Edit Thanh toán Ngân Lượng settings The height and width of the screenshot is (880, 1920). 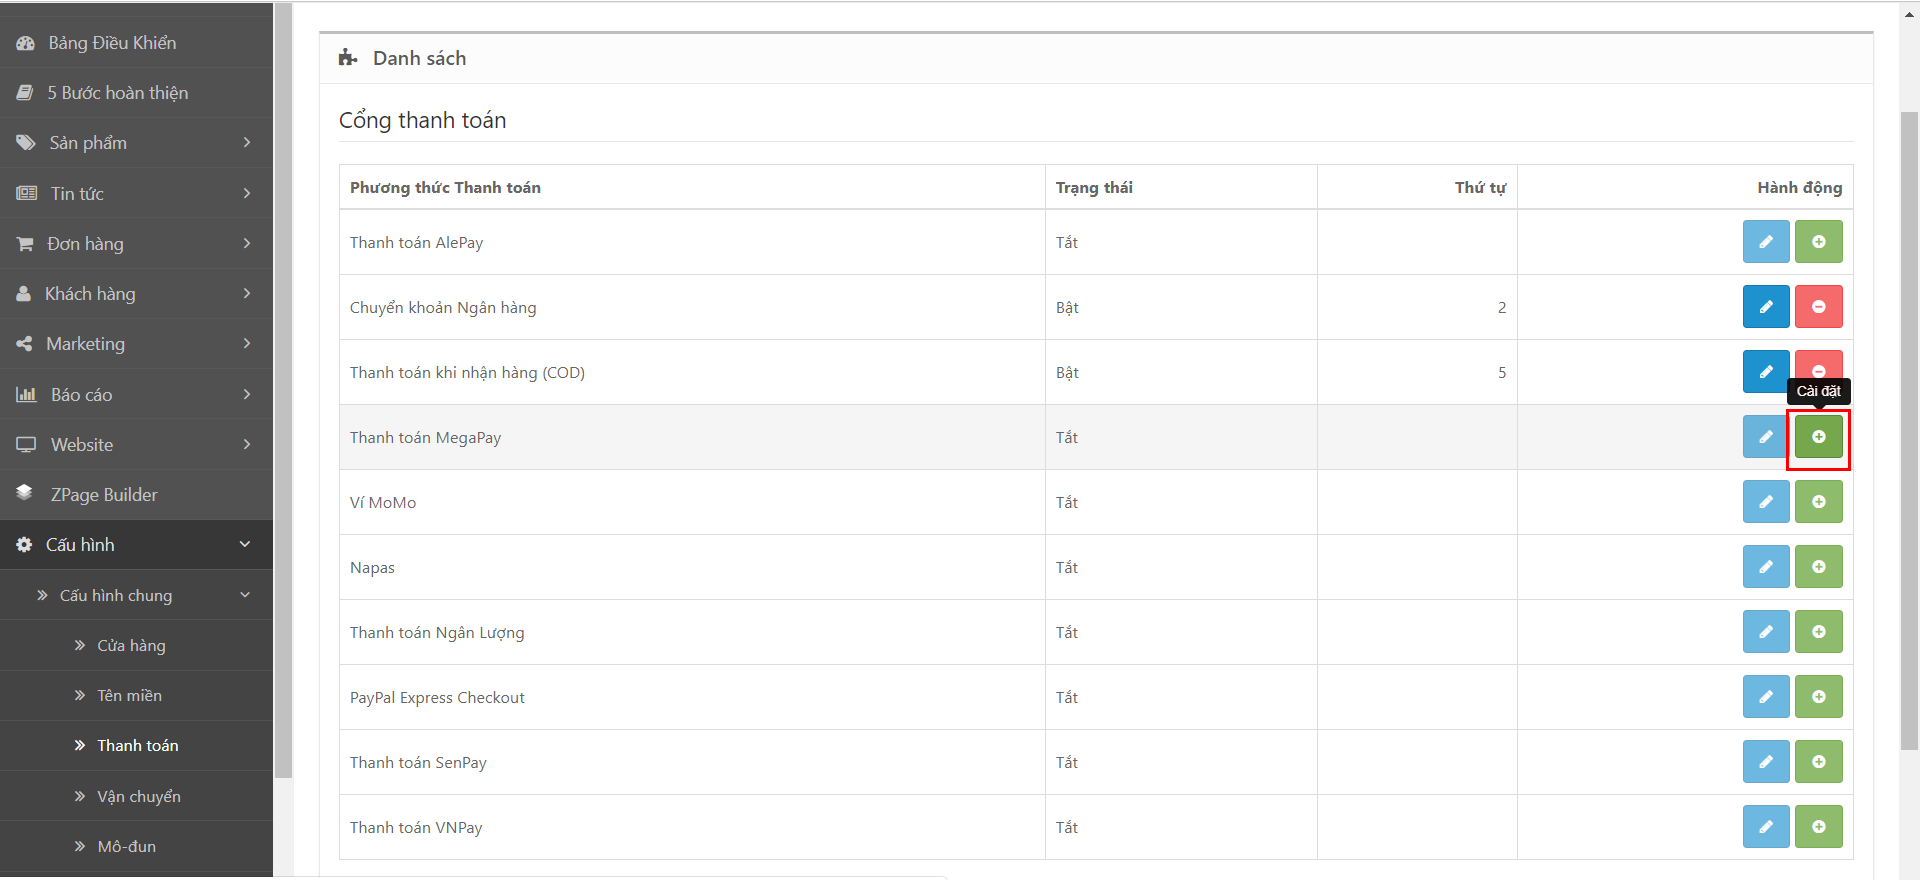click(x=1766, y=632)
